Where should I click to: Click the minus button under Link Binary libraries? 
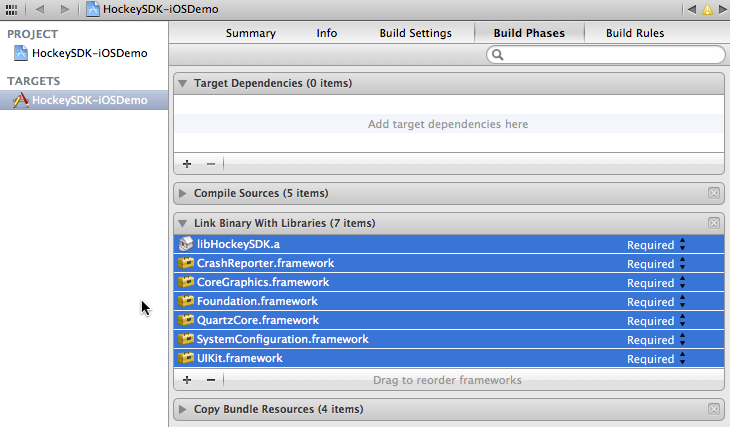click(211, 380)
